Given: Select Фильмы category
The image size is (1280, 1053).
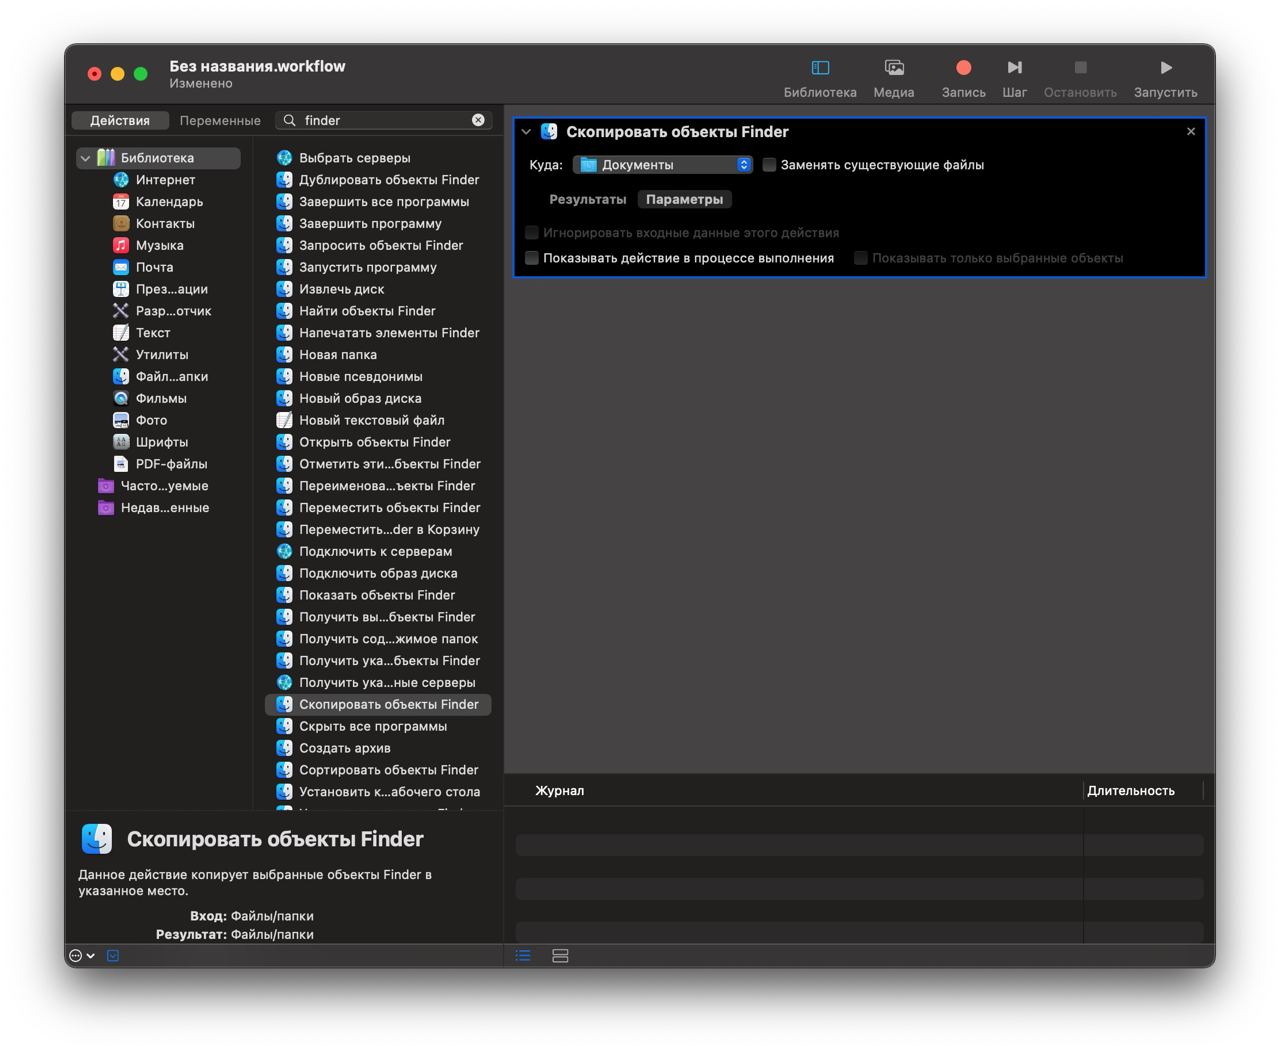Looking at the screenshot, I should pos(161,399).
